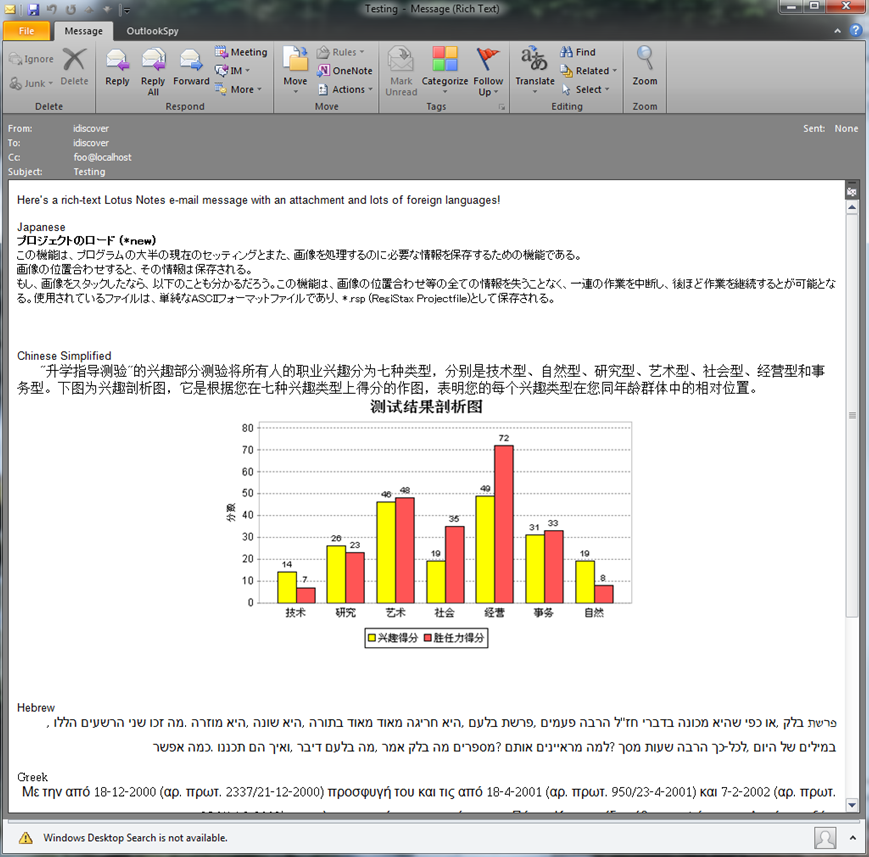The width and height of the screenshot is (869, 857).
Task: Set a Follow Up flag
Action: pyautogui.click(x=488, y=72)
